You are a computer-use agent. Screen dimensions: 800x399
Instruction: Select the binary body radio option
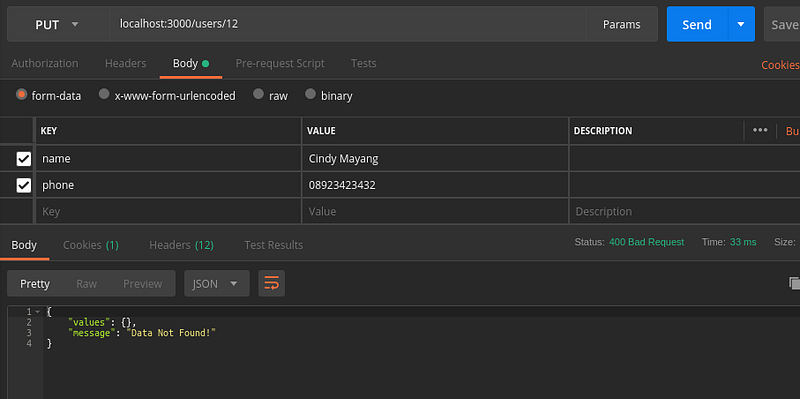tap(310, 94)
